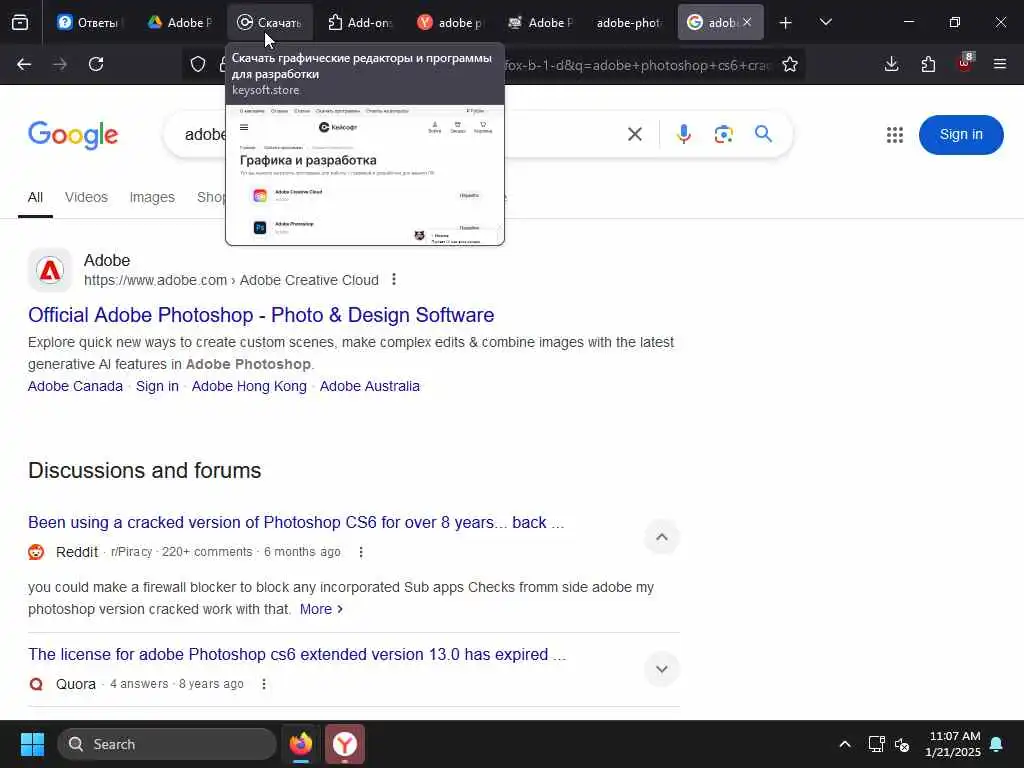Select the All search filter

coord(35,197)
